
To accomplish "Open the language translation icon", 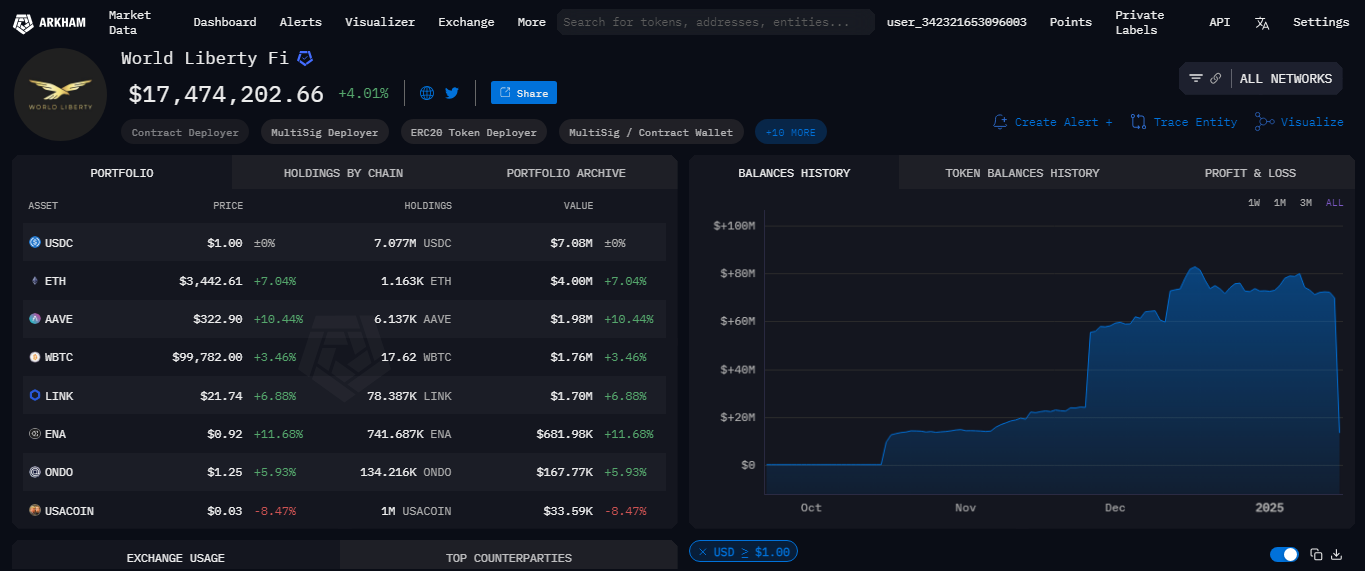I will (x=1262, y=22).
